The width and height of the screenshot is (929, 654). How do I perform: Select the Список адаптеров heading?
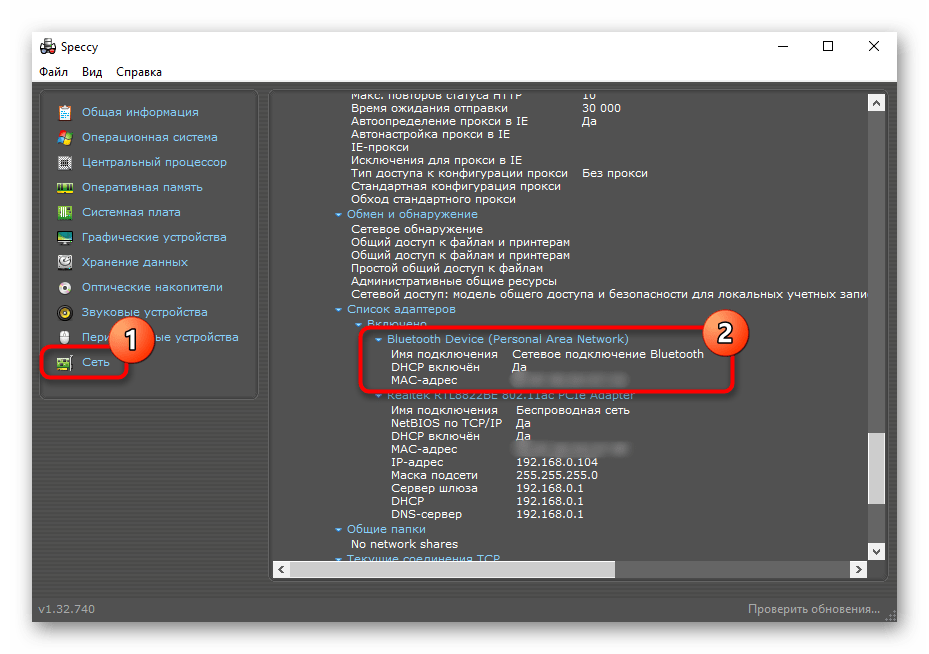coord(401,309)
